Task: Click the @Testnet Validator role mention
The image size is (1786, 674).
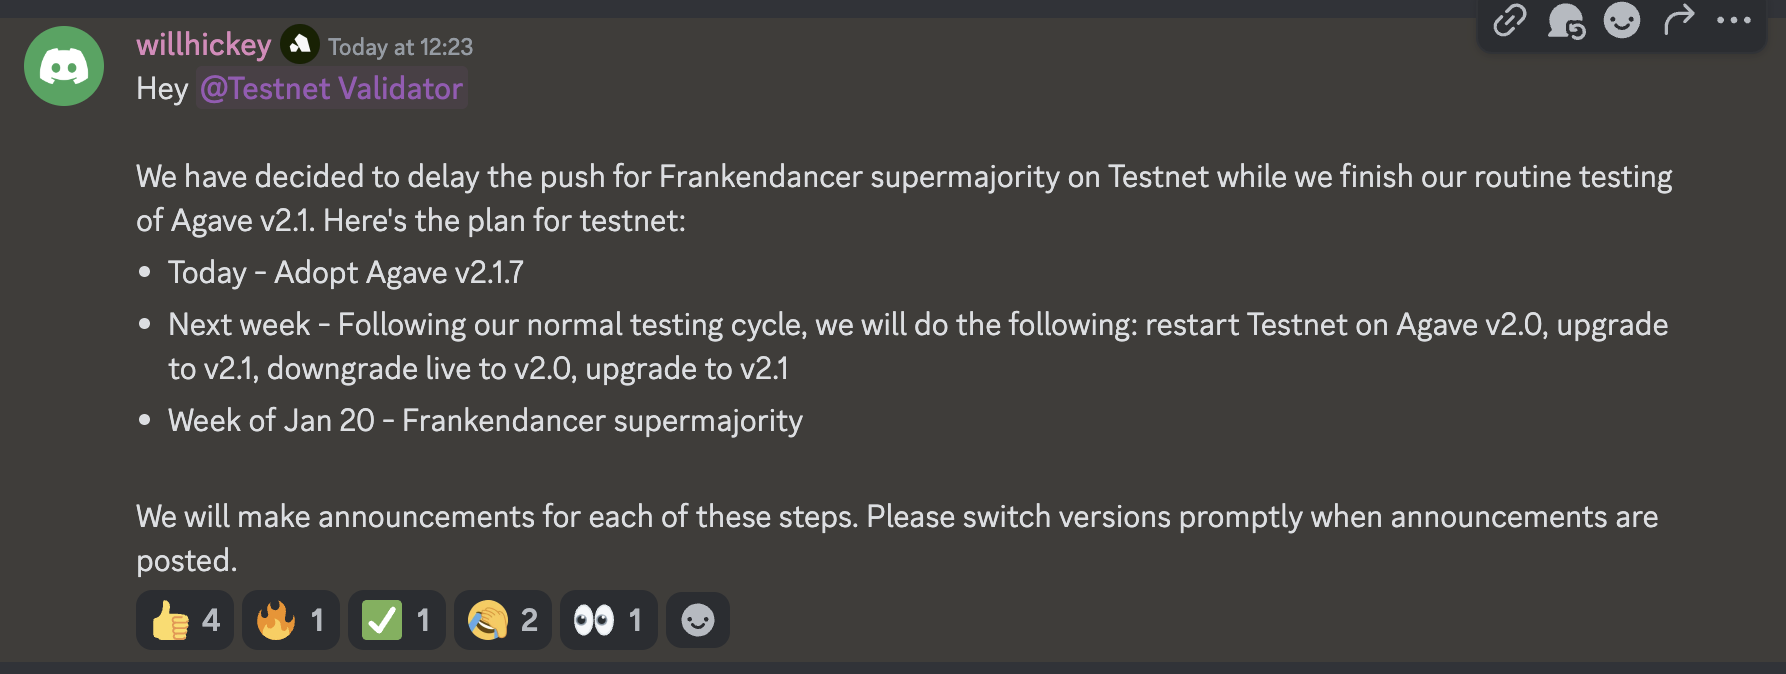Action: (x=330, y=89)
